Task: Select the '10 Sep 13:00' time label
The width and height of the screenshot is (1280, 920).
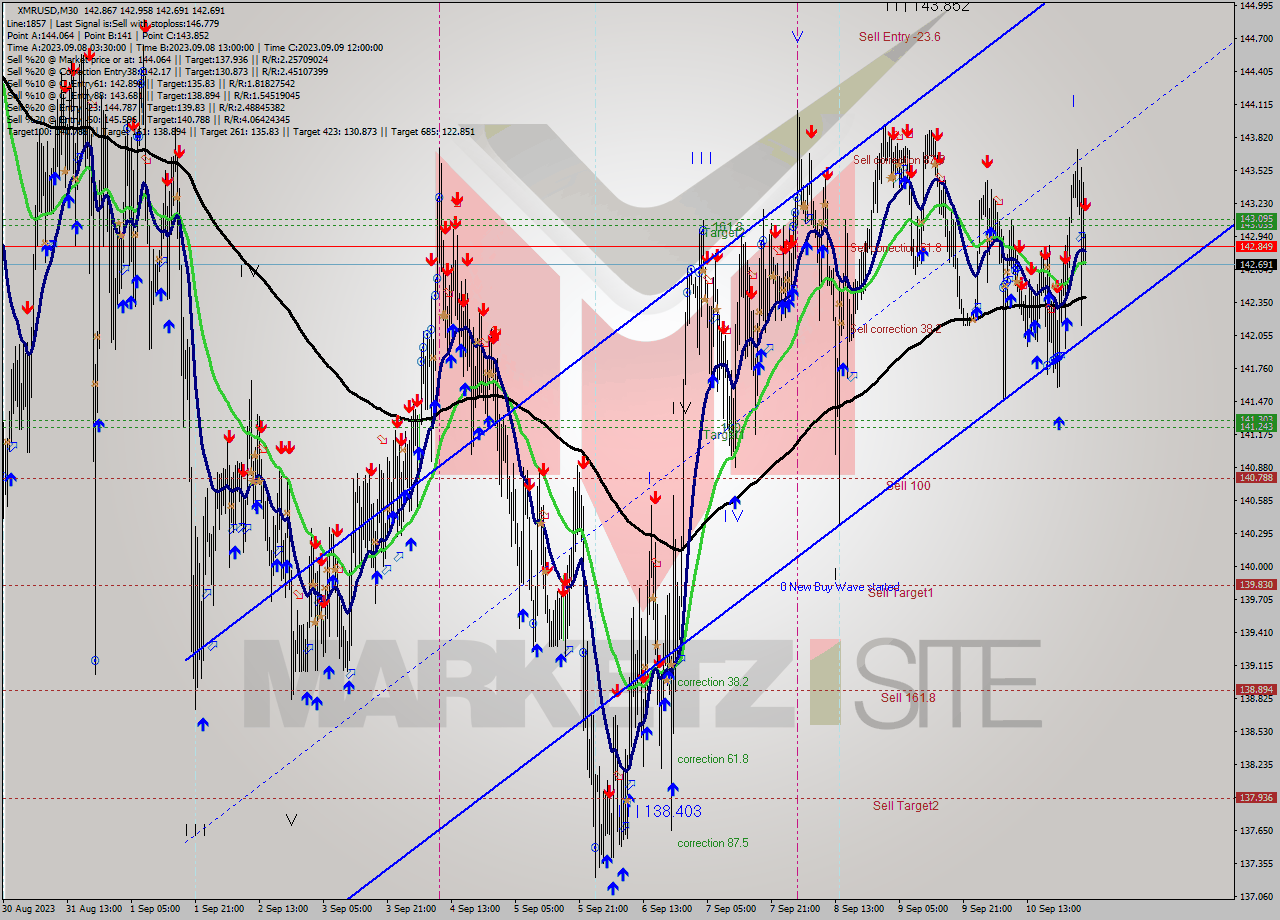Action: tap(1052, 909)
